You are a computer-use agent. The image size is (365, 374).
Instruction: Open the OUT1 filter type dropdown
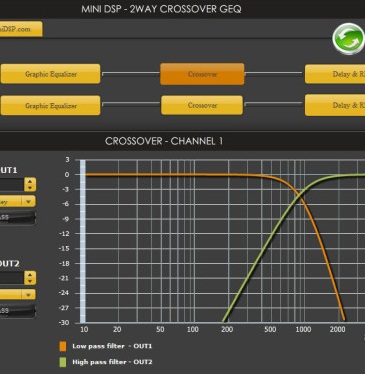tap(29, 202)
